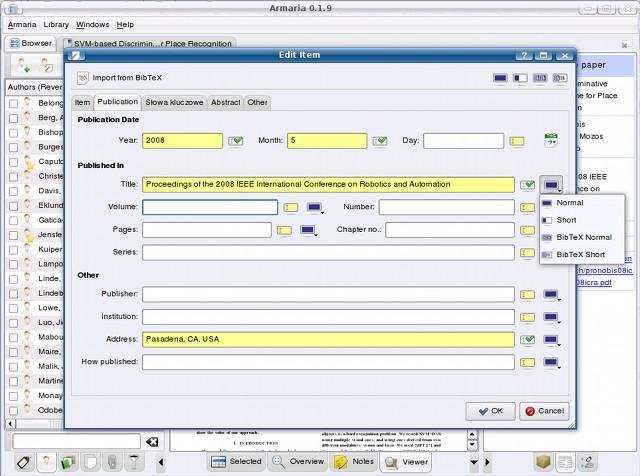Toggle the checkbox beside Malik author entry

(14, 366)
